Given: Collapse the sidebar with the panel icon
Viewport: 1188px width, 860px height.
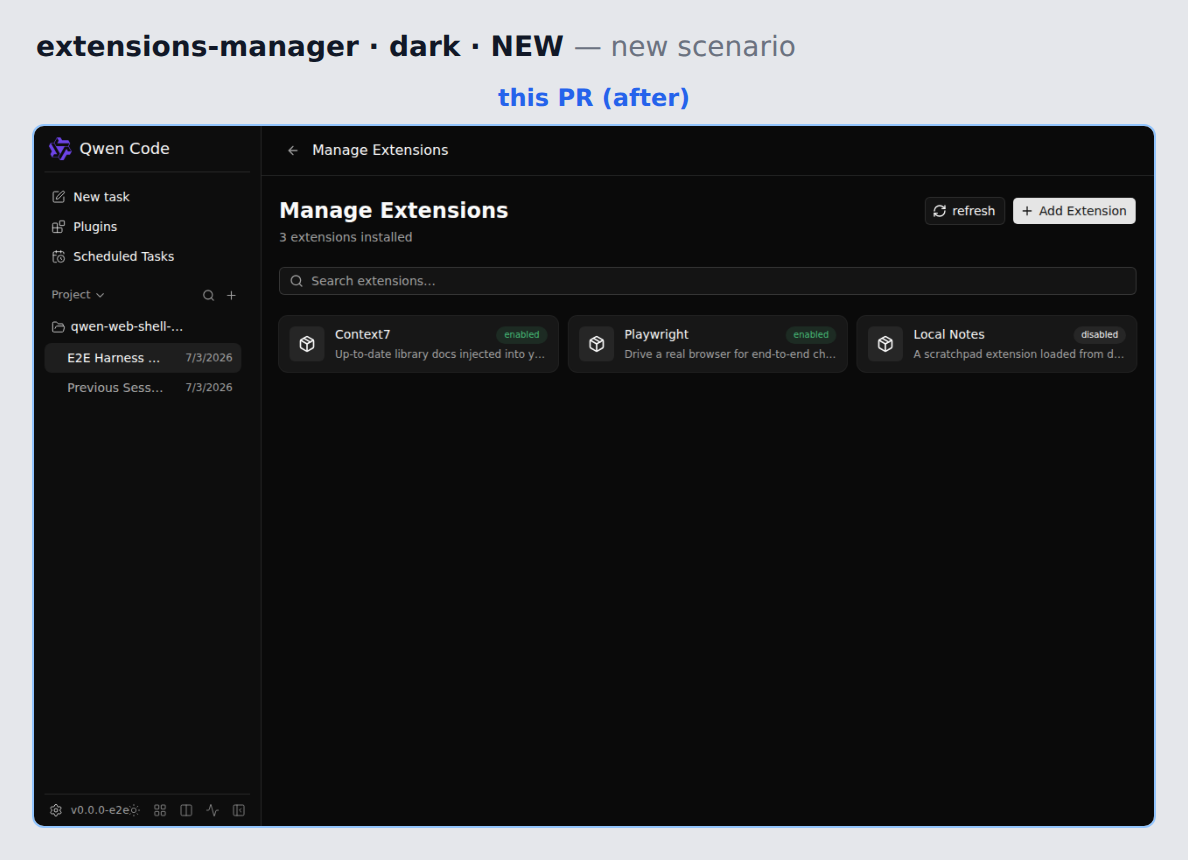Looking at the screenshot, I should point(239,810).
